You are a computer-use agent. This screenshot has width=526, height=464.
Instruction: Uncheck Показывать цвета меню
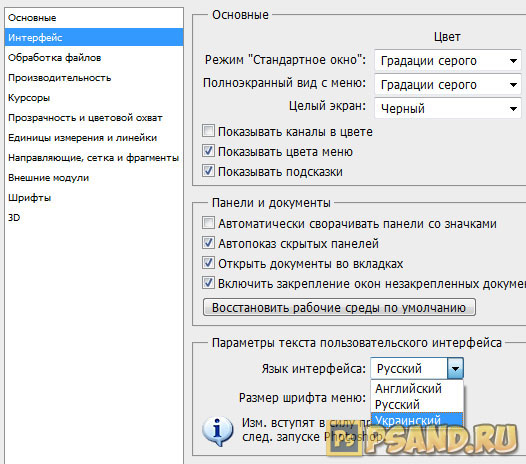(x=208, y=151)
